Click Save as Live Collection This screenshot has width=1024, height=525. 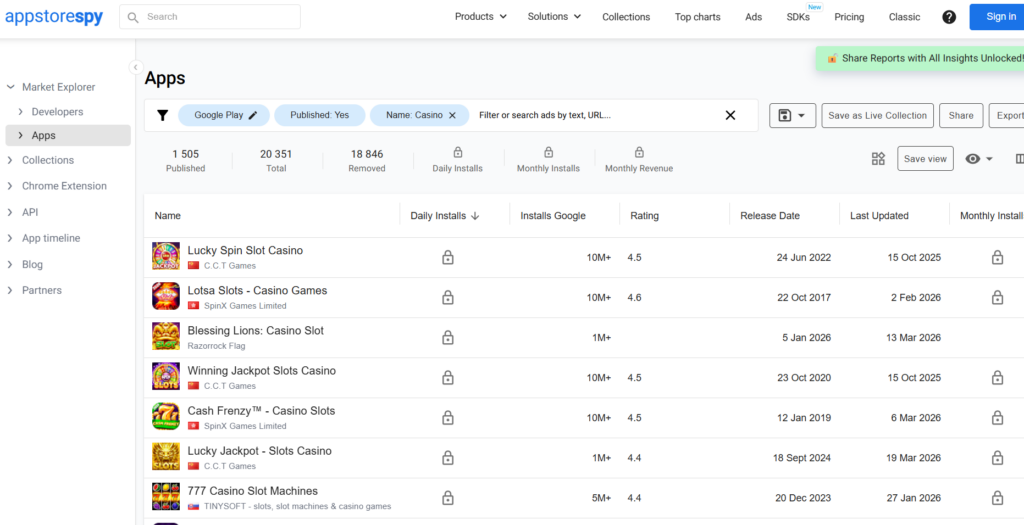[878, 116]
